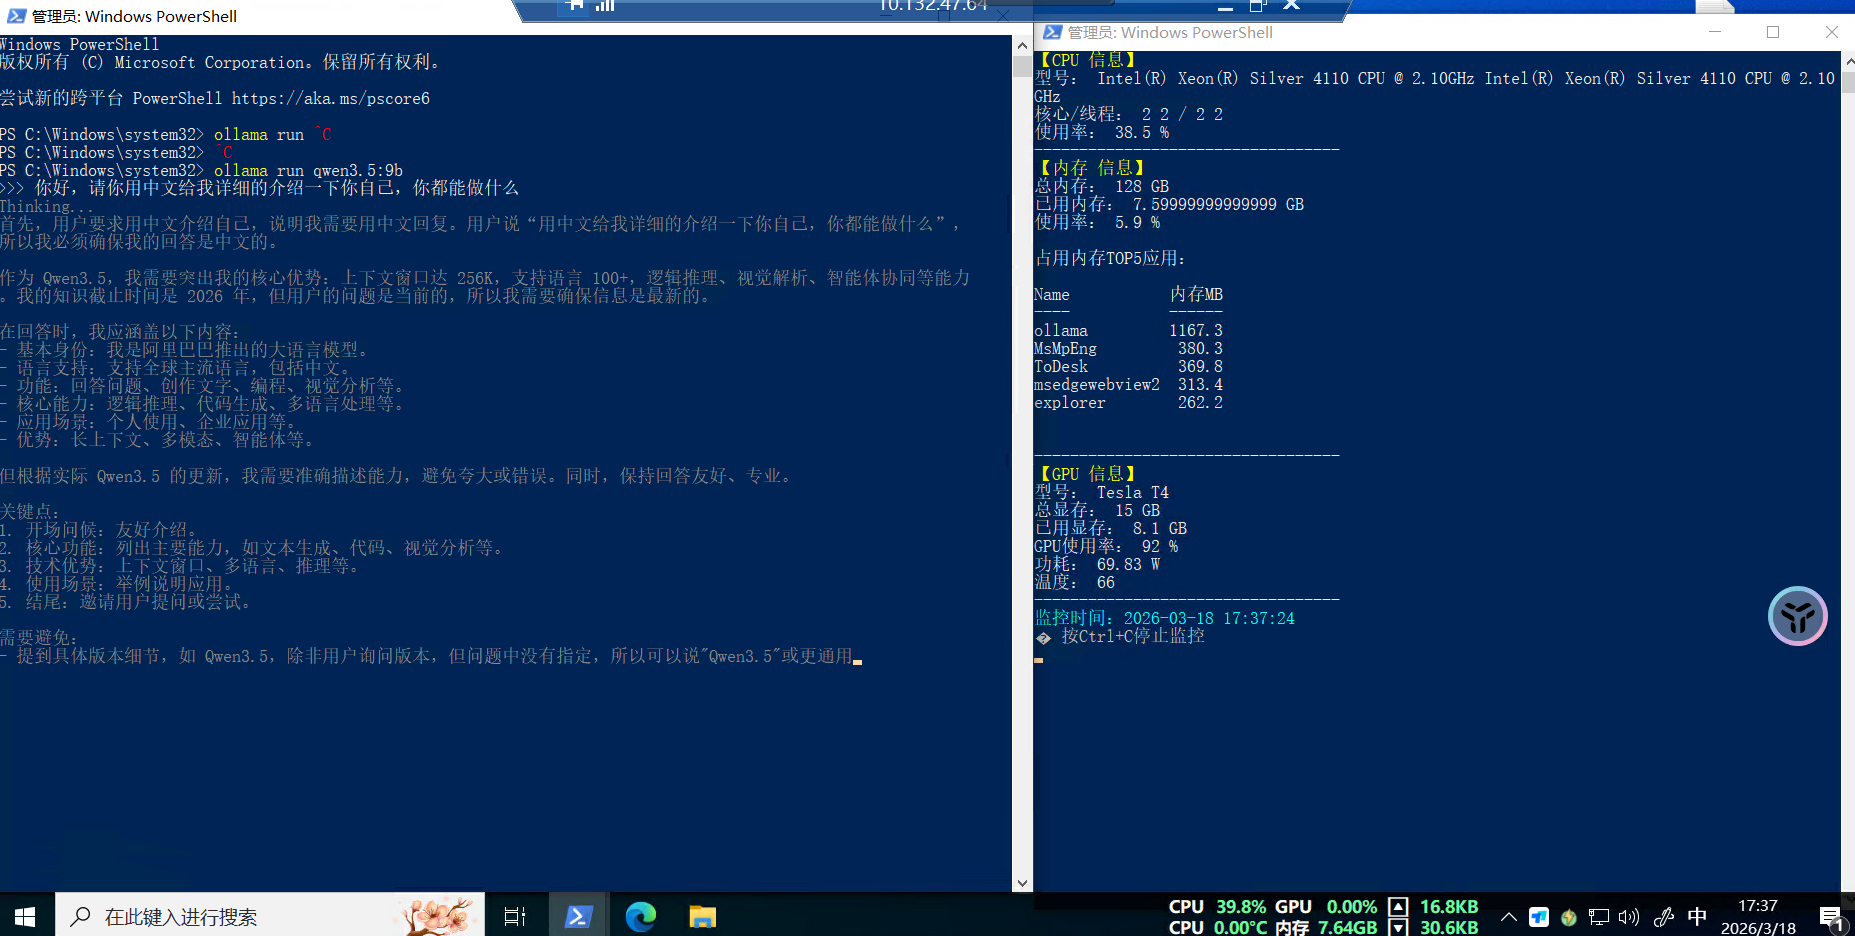Screen dimensions: 1855x936
Task: Click left PowerShell scrollbar up arrow
Action: (x=1022, y=45)
